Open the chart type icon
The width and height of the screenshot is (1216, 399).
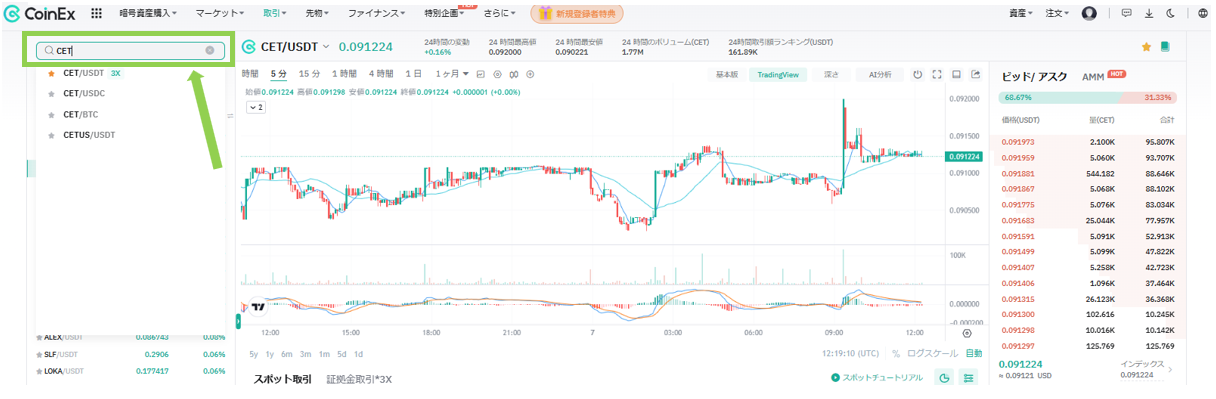click(x=481, y=74)
